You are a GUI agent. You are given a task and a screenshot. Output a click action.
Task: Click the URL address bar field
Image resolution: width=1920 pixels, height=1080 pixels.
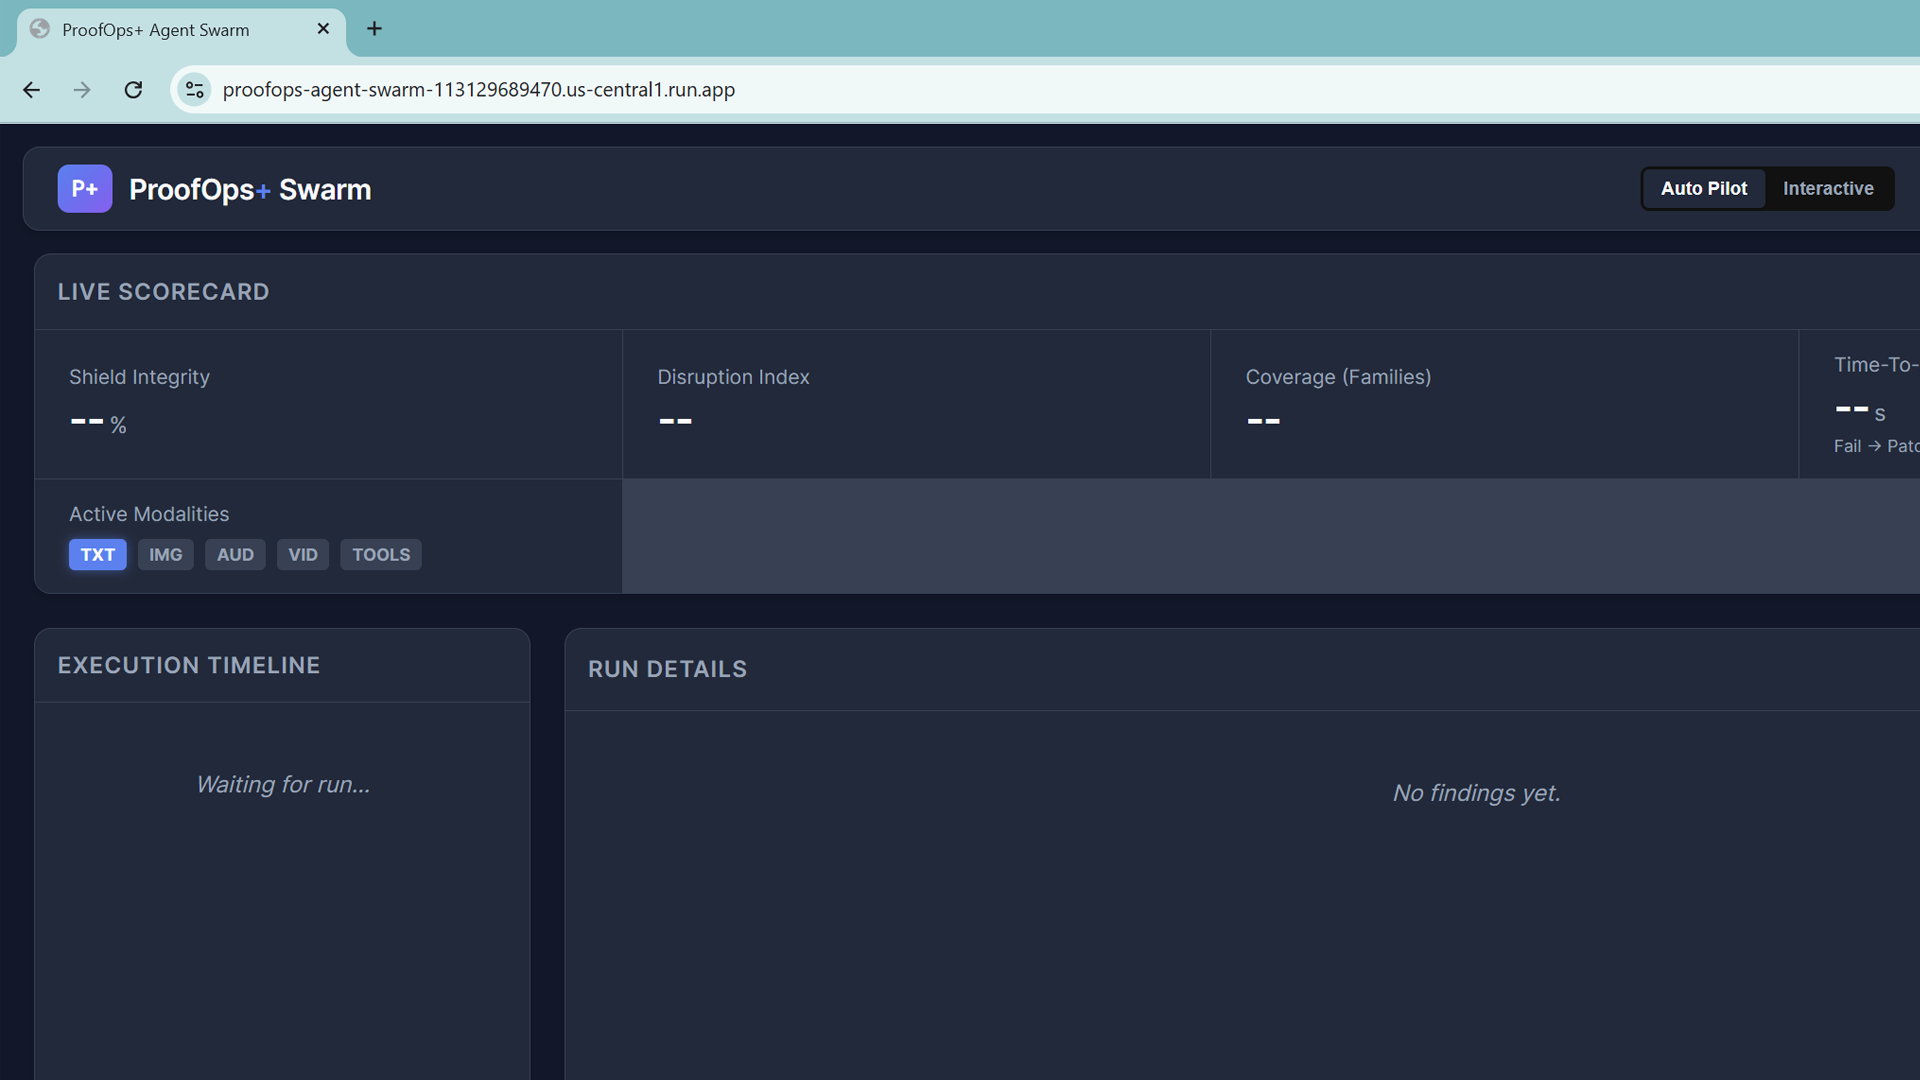pyautogui.click(x=900, y=90)
